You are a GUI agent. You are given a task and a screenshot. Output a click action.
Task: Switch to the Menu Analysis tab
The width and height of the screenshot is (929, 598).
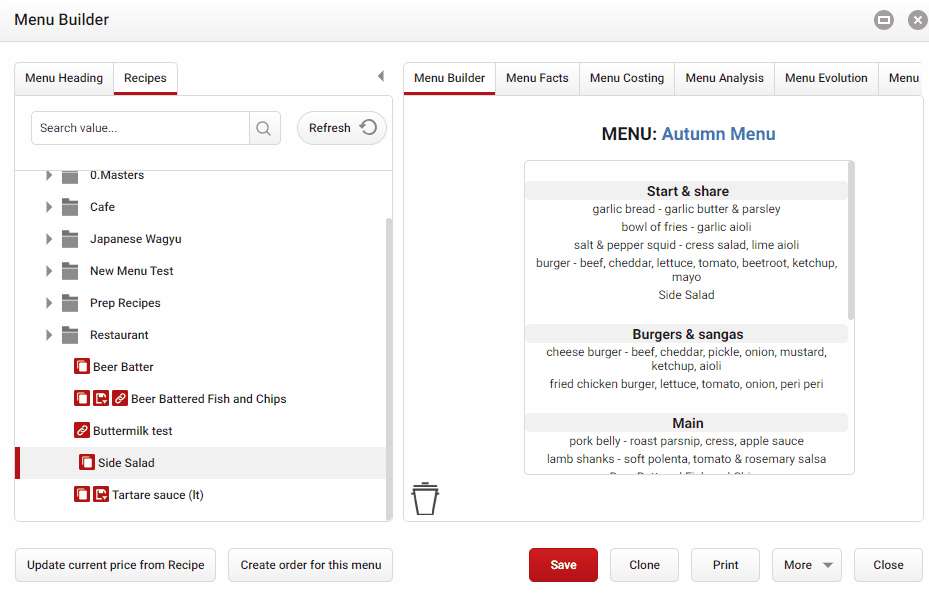pyautogui.click(x=724, y=77)
